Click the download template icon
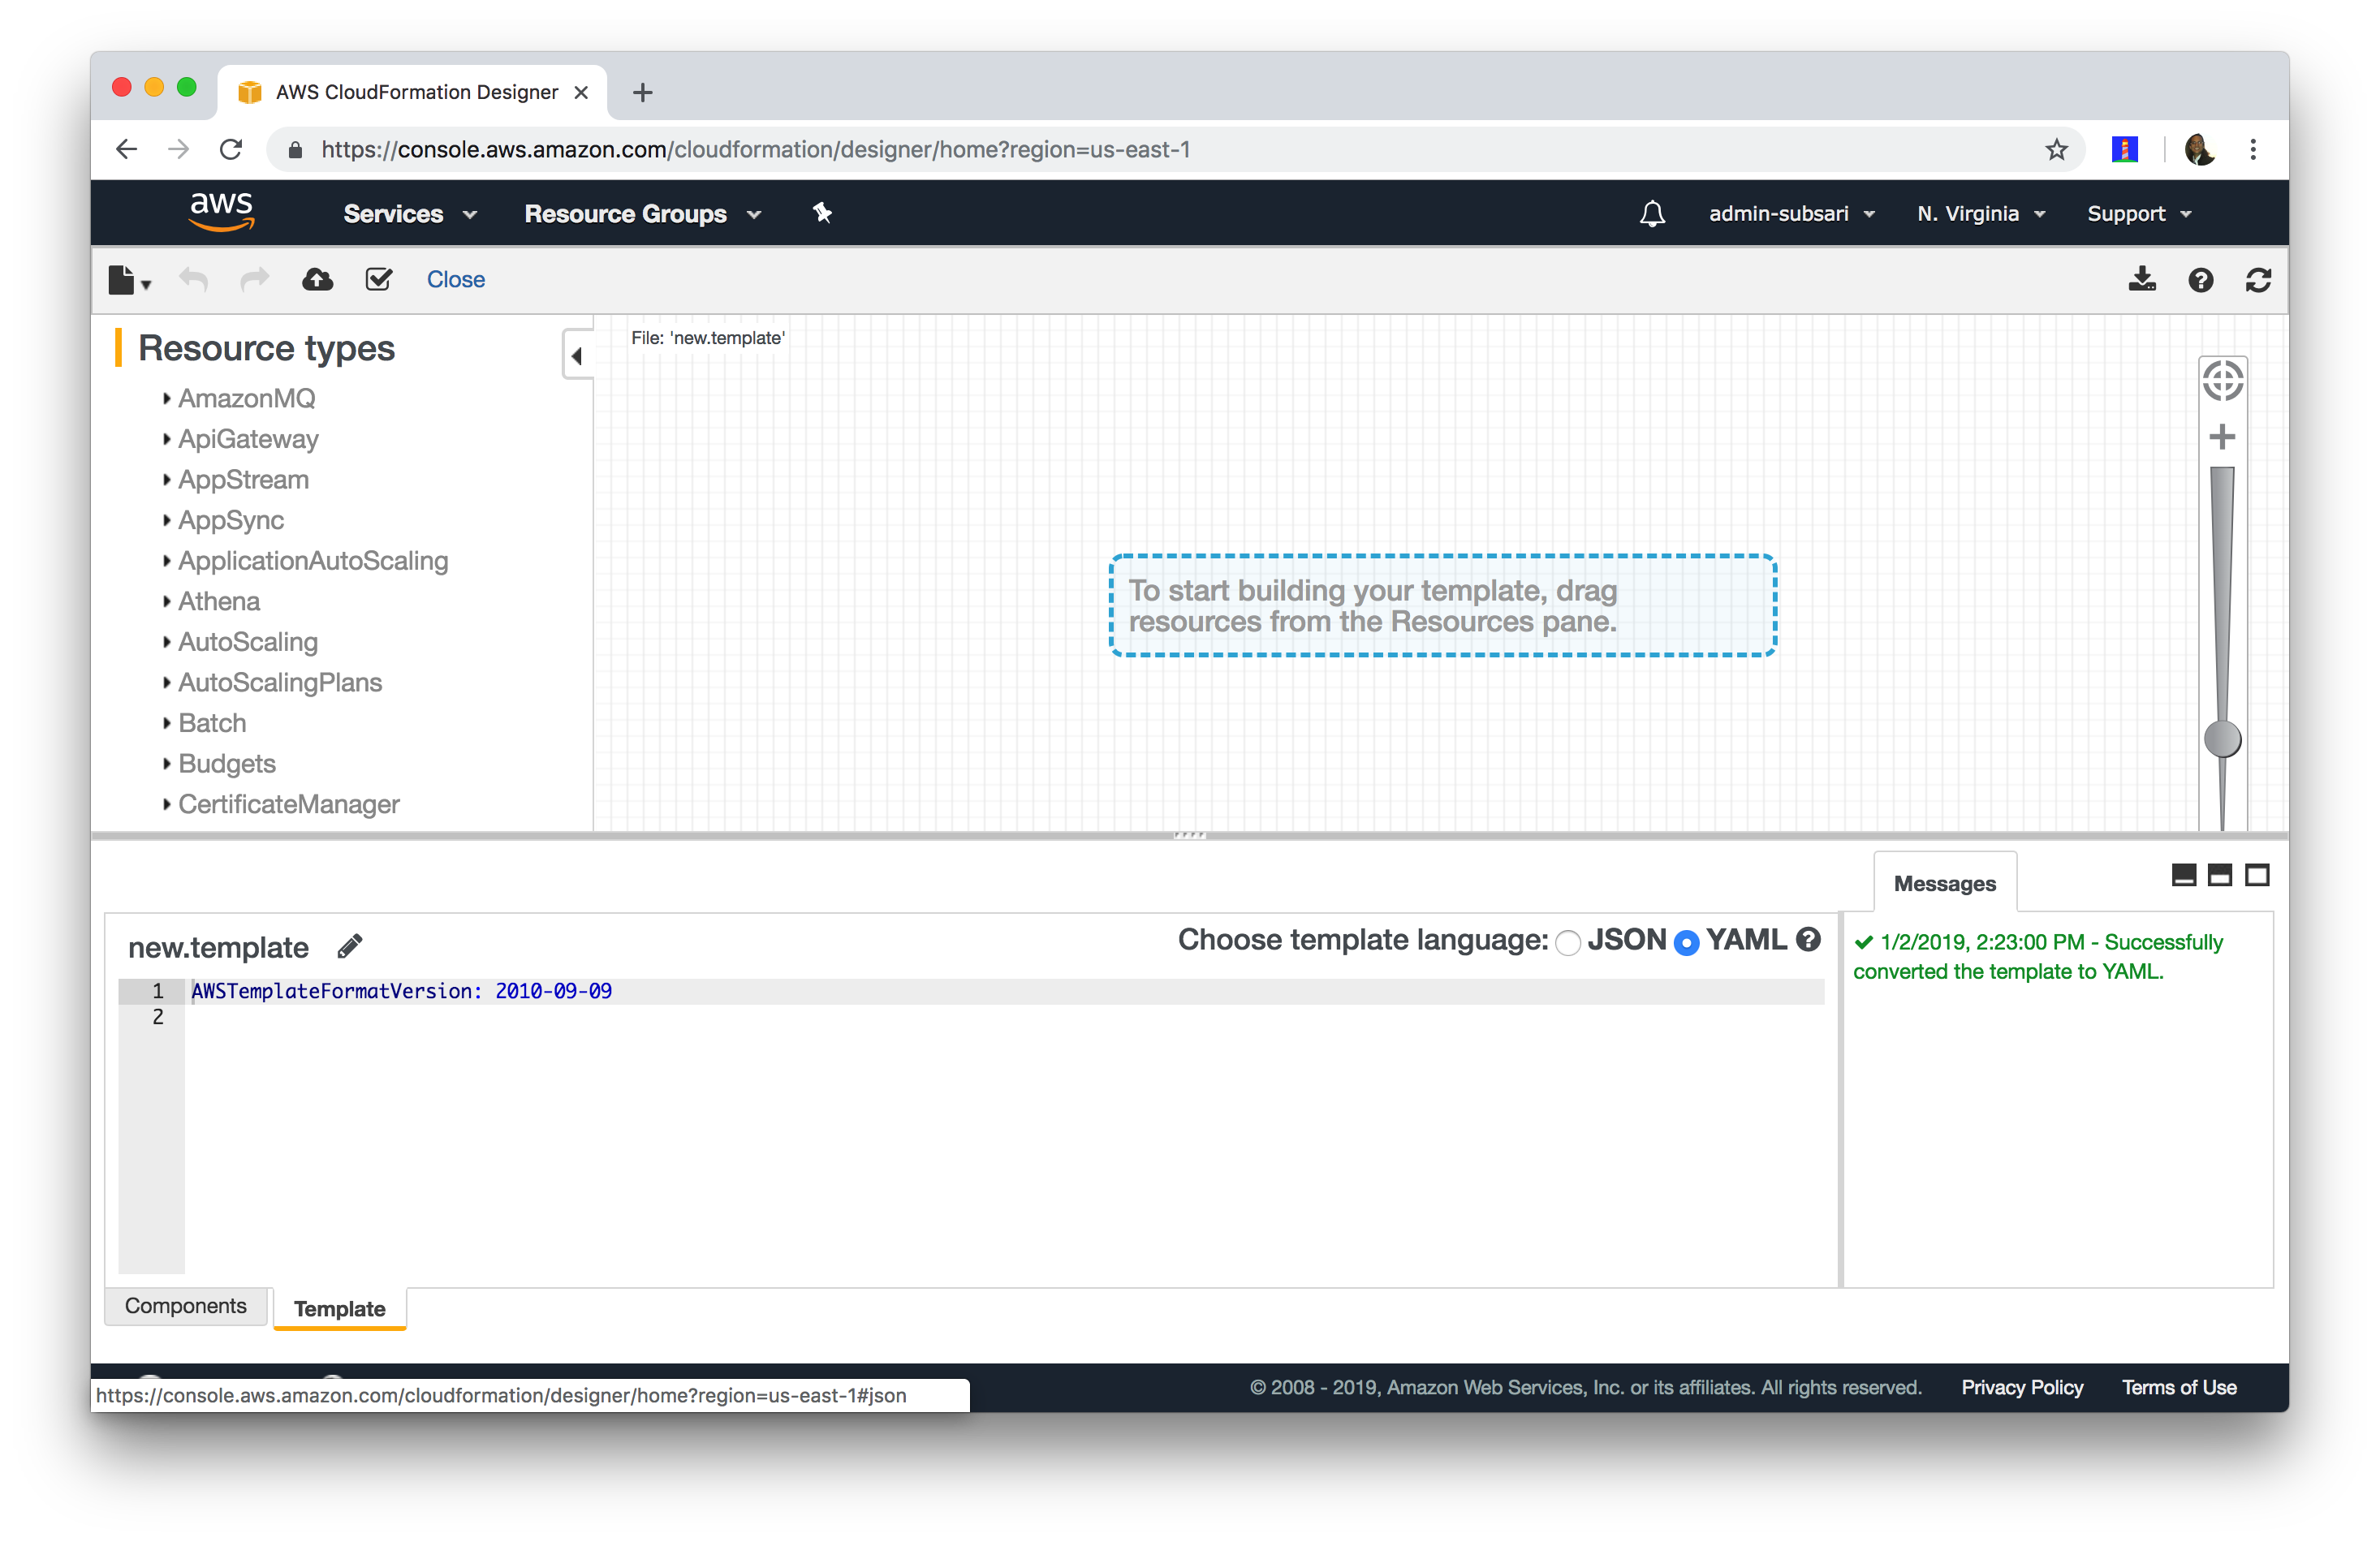 pos(2141,280)
